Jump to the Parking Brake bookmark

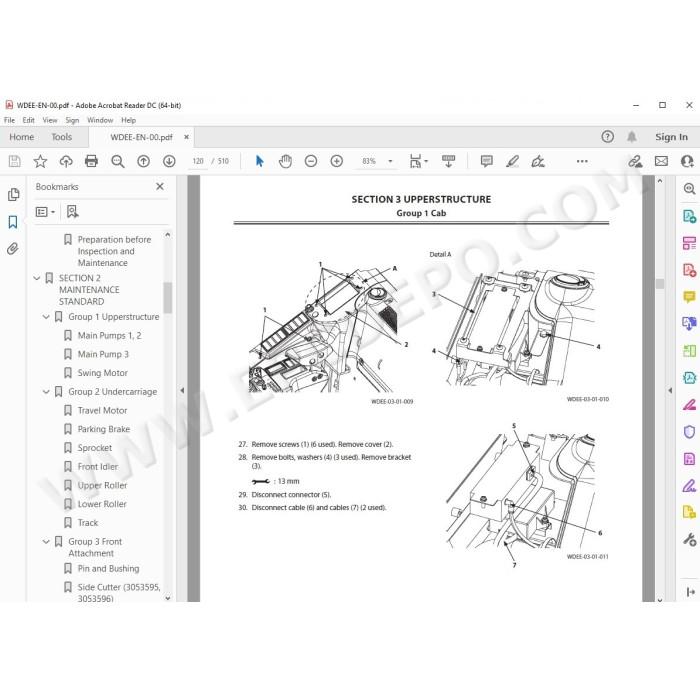tap(104, 429)
